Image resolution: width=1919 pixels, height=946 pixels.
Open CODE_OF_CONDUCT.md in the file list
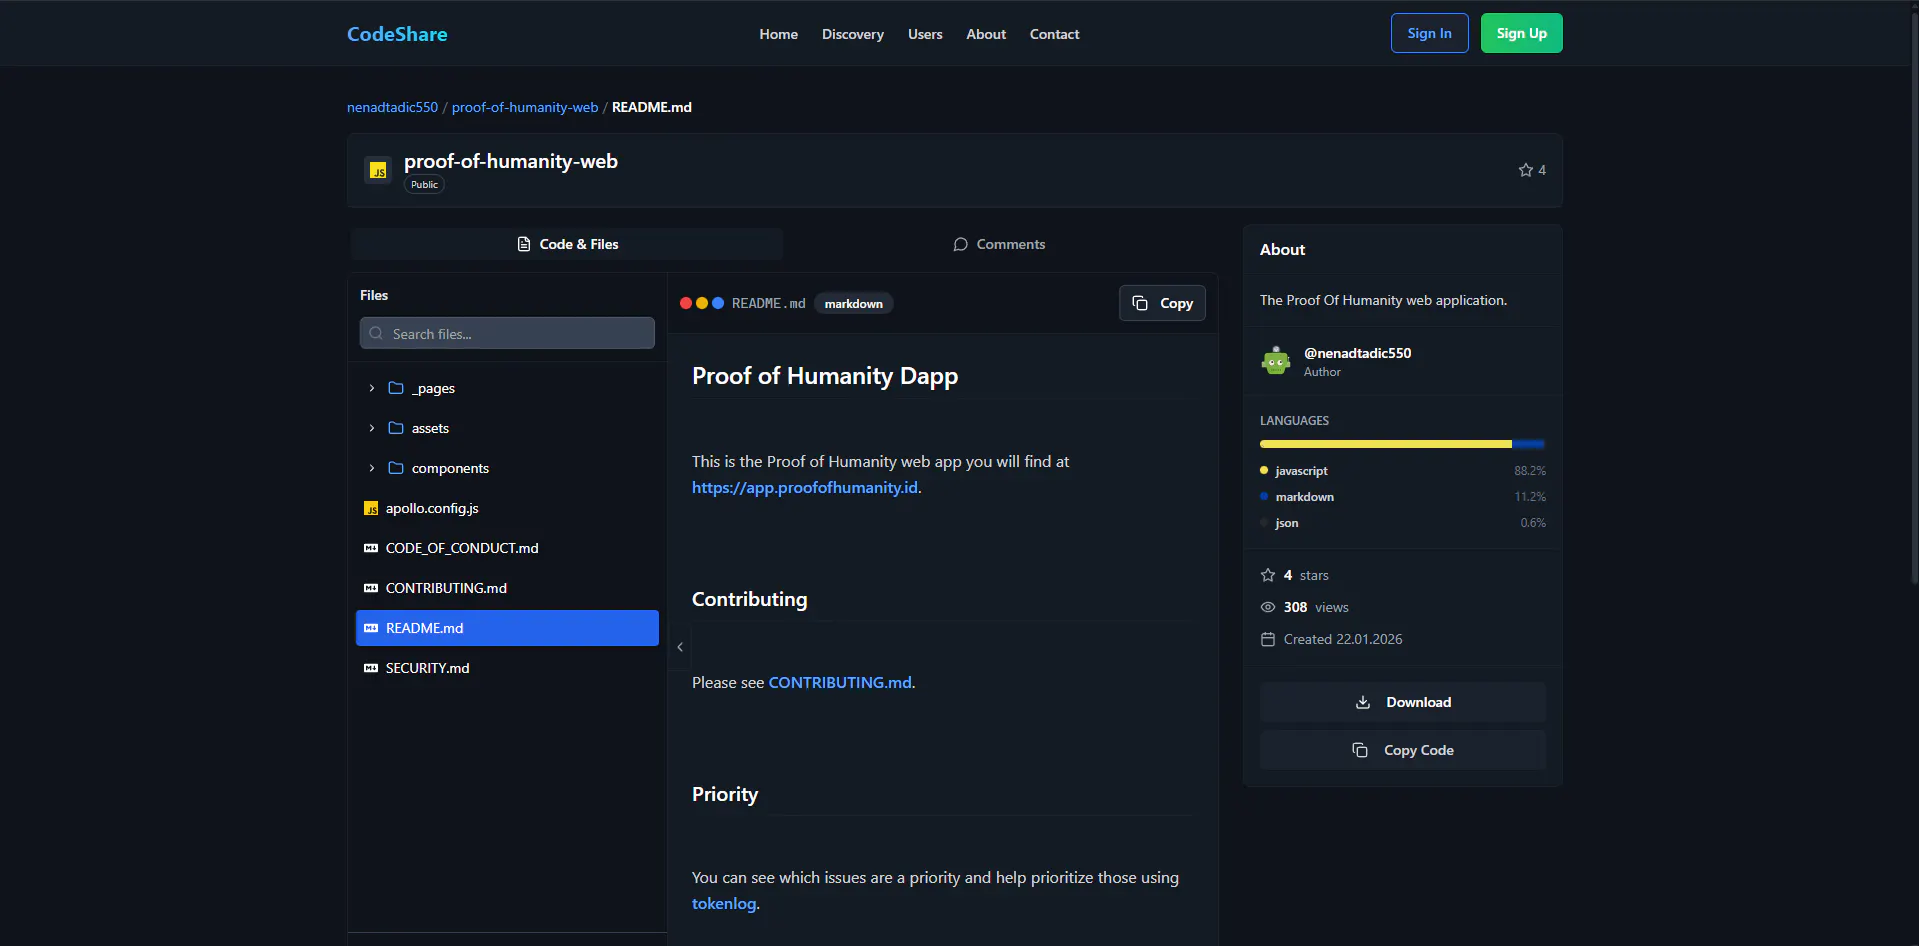(x=507, y=548)
